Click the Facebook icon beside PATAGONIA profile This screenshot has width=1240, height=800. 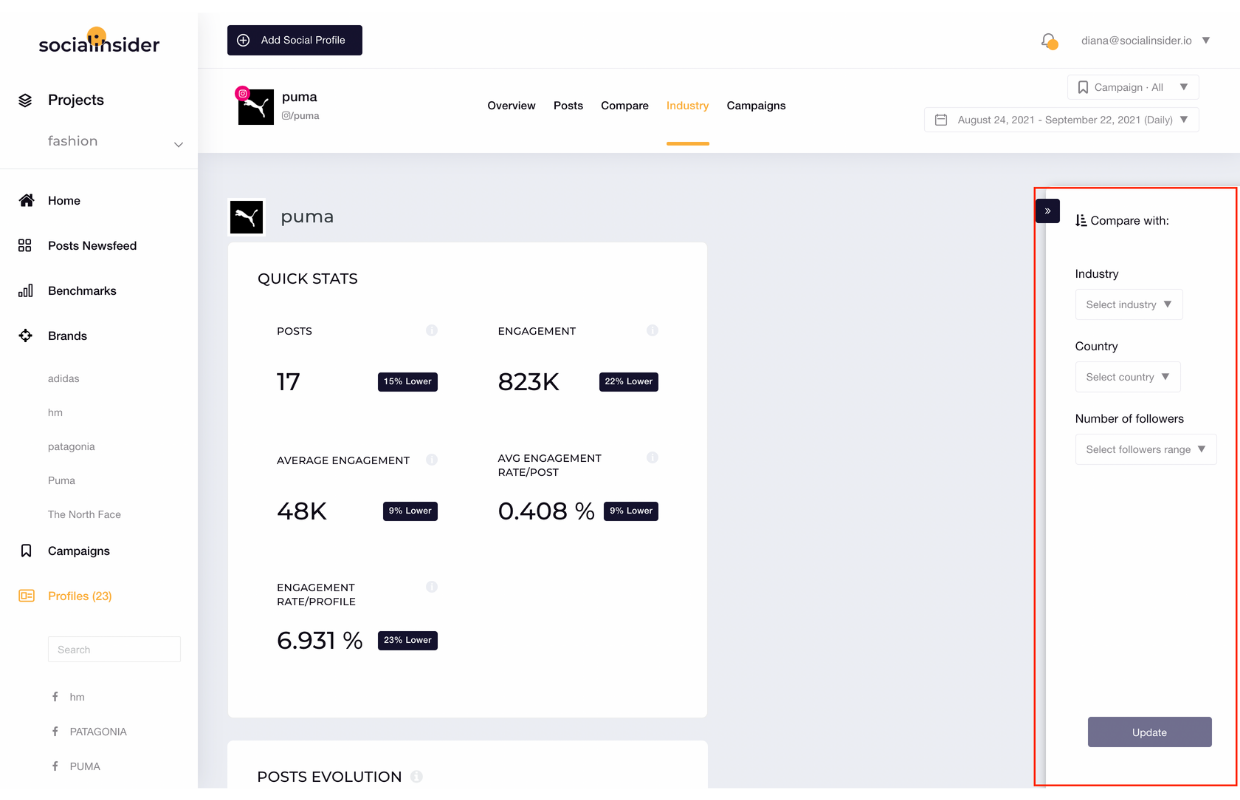55,732
